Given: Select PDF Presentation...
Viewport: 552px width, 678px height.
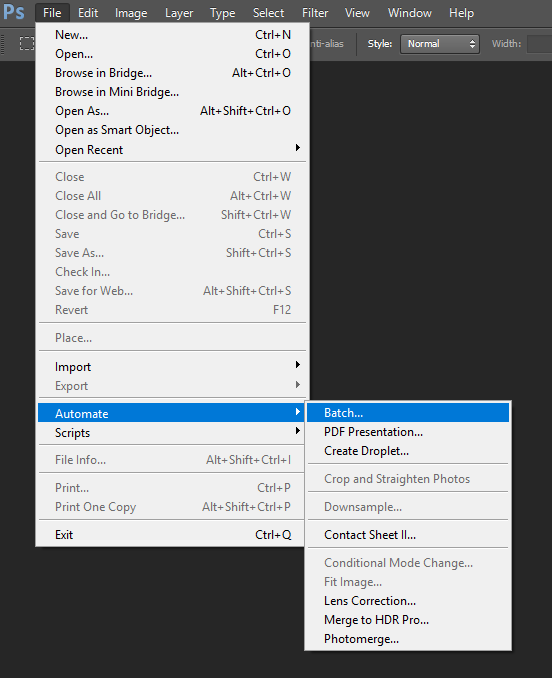Looking at the screenshot, I should 408,432.
